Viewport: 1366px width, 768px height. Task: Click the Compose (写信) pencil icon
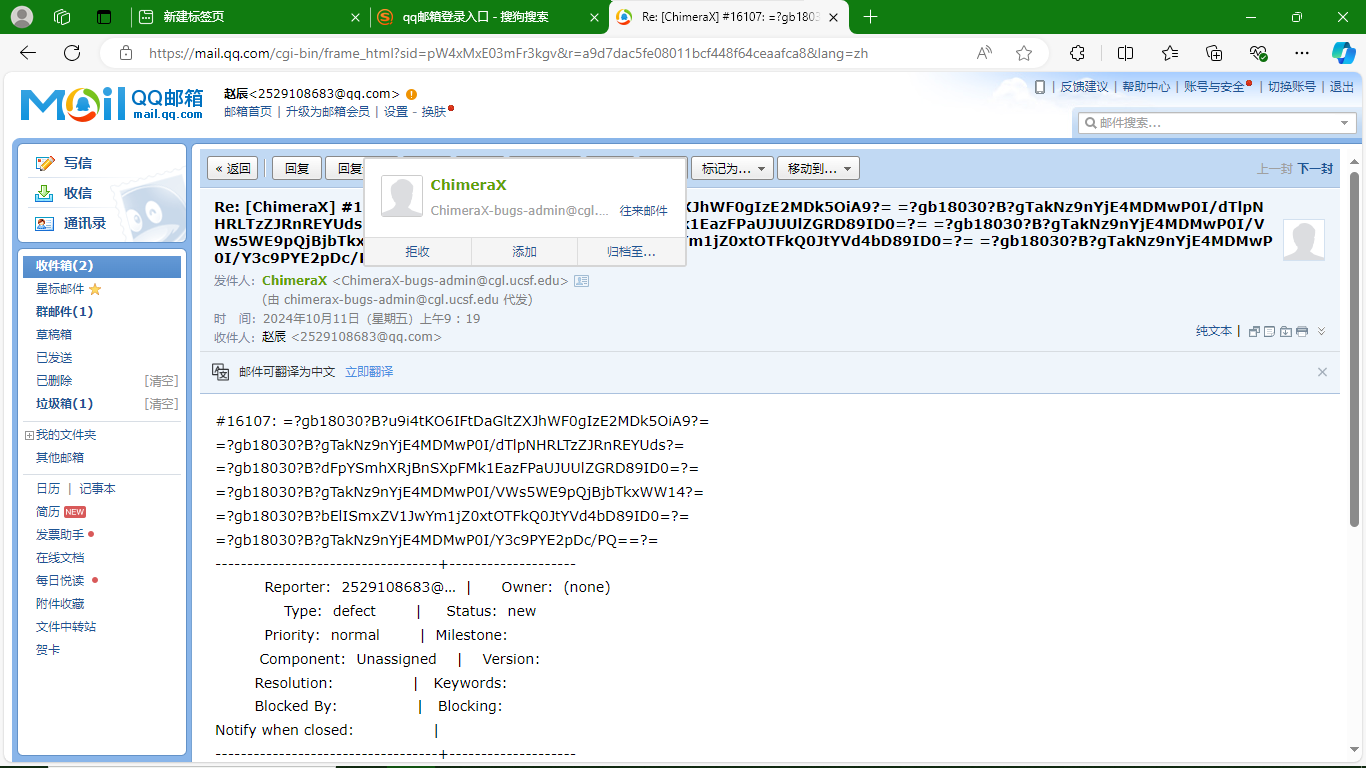[x=44, y=163]
